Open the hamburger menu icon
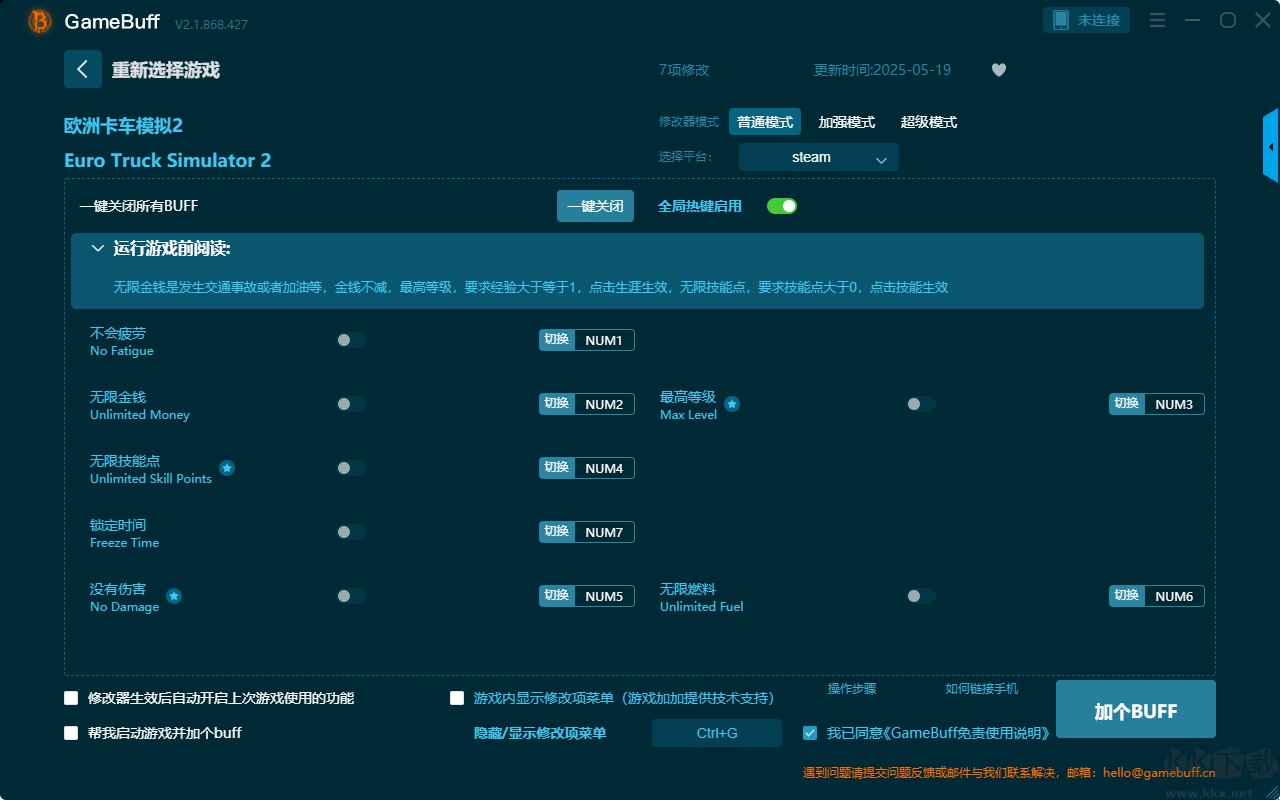The width and height of the screenshot is (1280, 800). (1157, 20)
